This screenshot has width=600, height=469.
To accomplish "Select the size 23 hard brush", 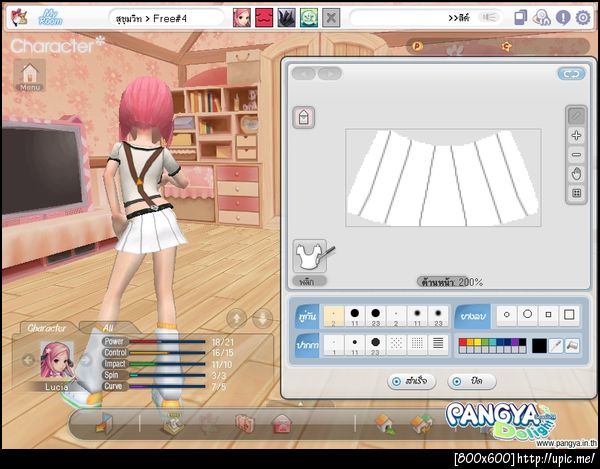I will pos(375,316).
